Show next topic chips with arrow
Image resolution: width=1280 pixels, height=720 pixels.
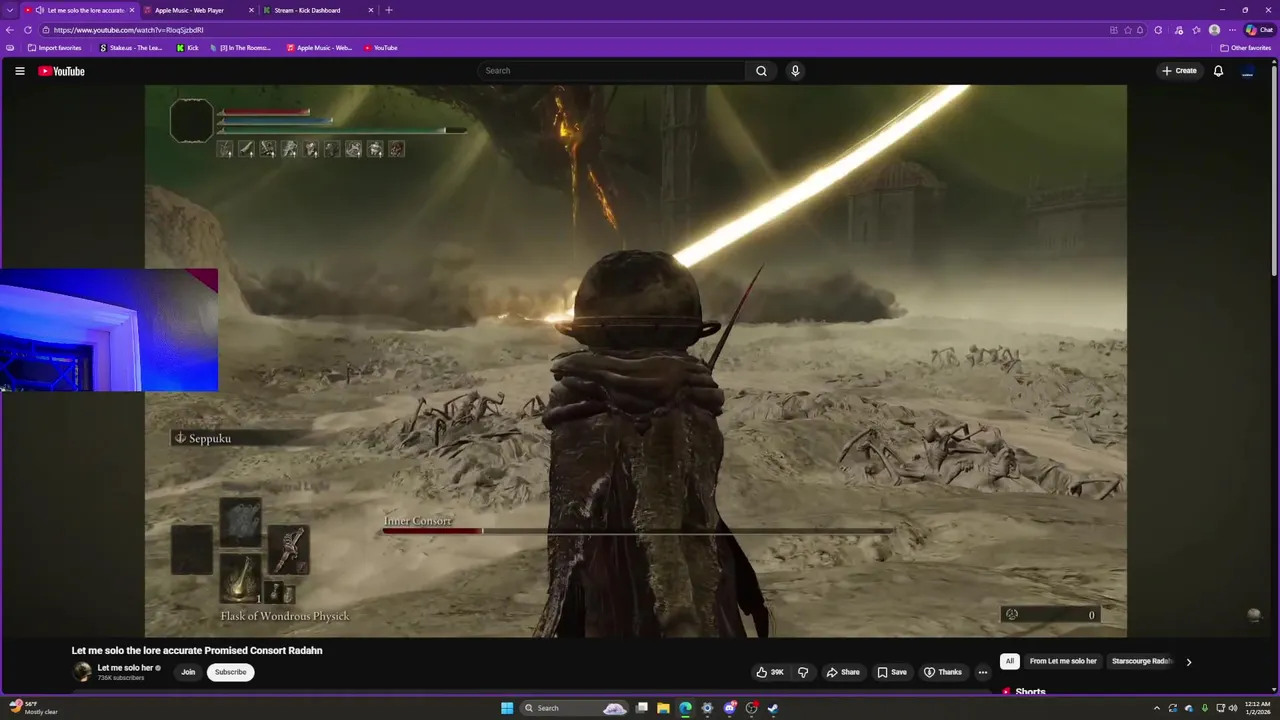pos(1188,662)
